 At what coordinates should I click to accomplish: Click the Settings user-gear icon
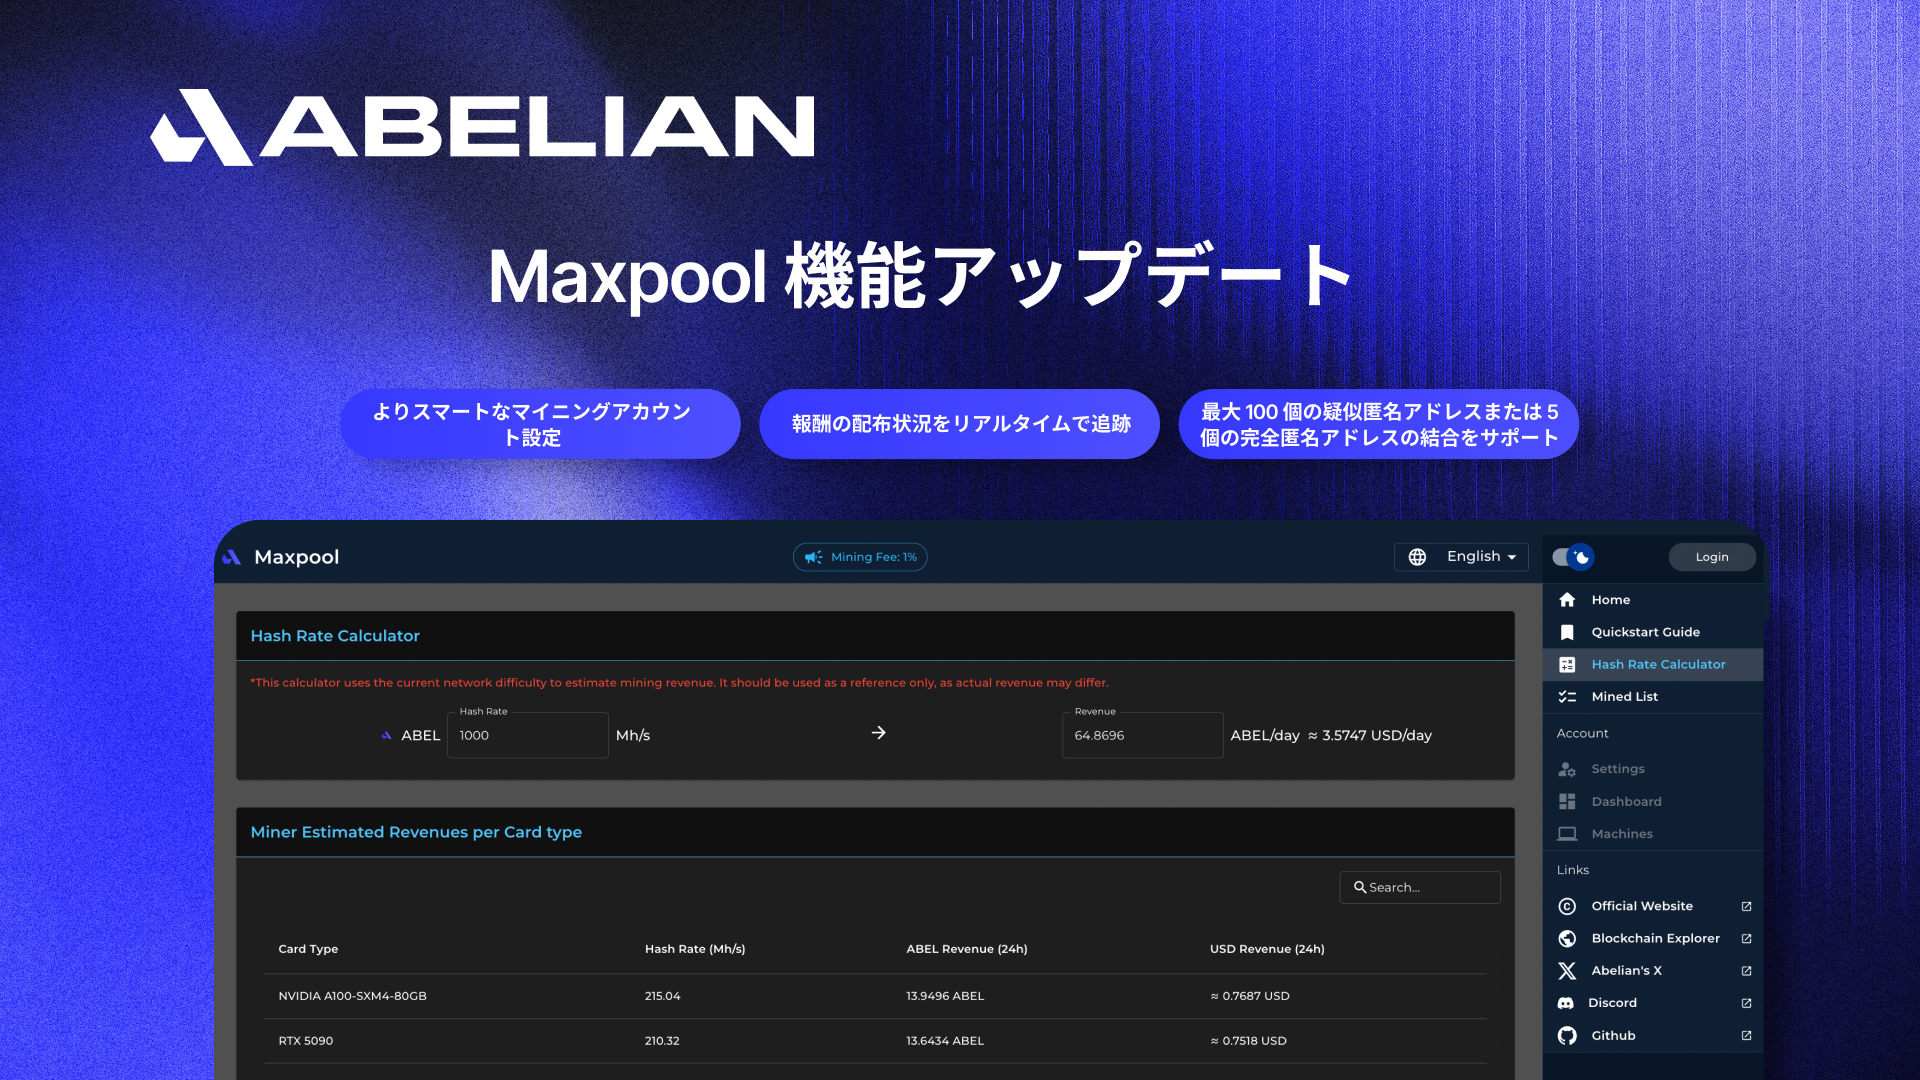point(1567,769)
